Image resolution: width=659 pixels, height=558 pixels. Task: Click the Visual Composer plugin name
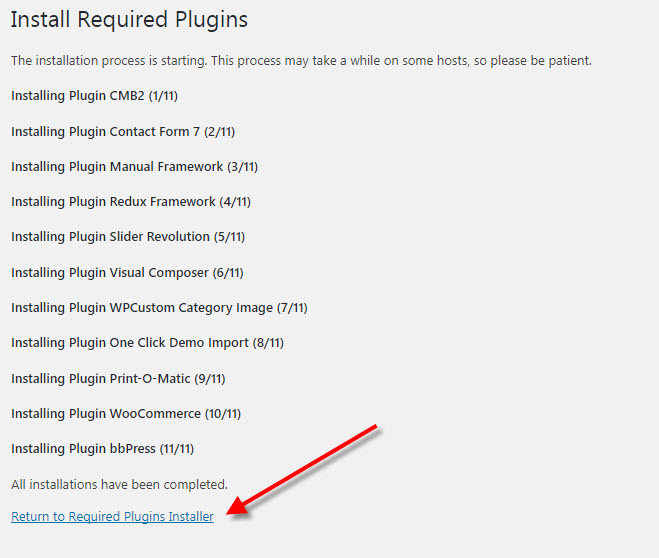(159, 272)
